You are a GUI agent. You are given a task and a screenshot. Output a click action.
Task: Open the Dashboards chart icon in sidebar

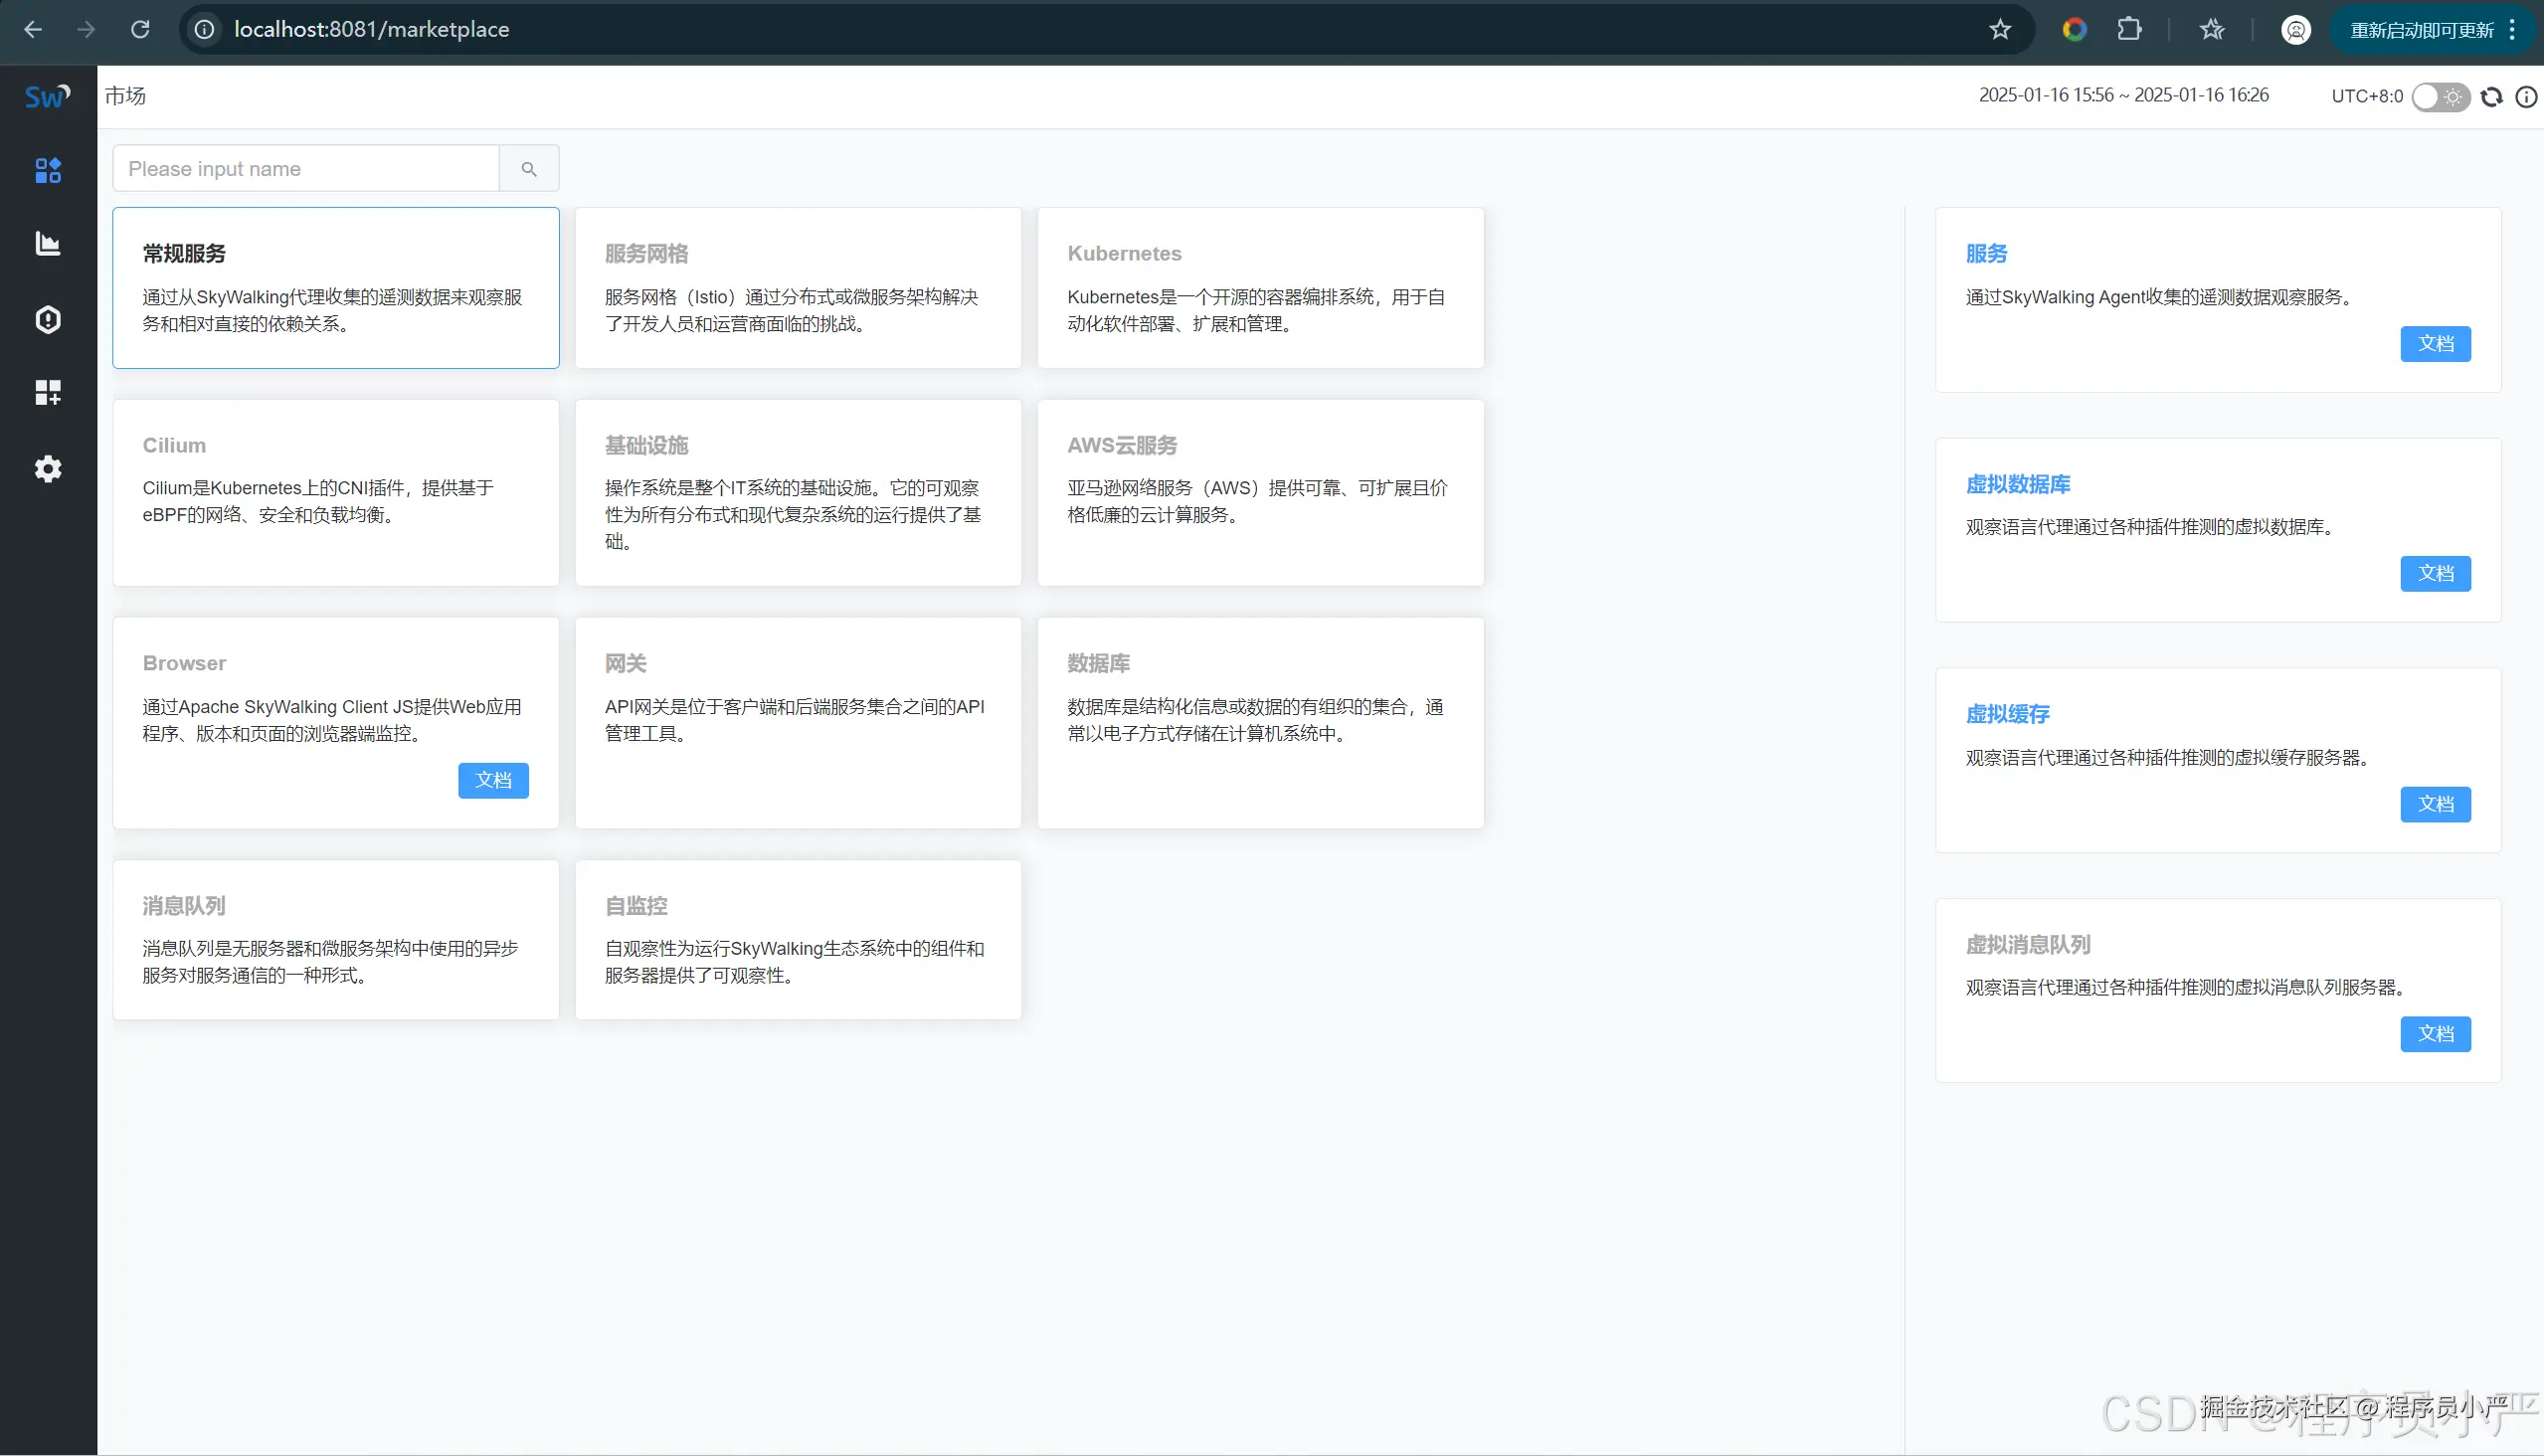[x=47, y=243]
